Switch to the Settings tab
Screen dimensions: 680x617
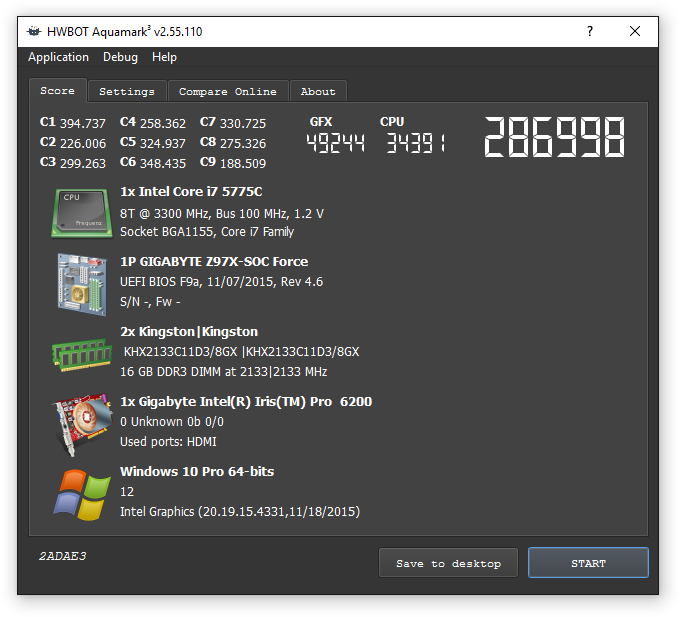point(127,91)
